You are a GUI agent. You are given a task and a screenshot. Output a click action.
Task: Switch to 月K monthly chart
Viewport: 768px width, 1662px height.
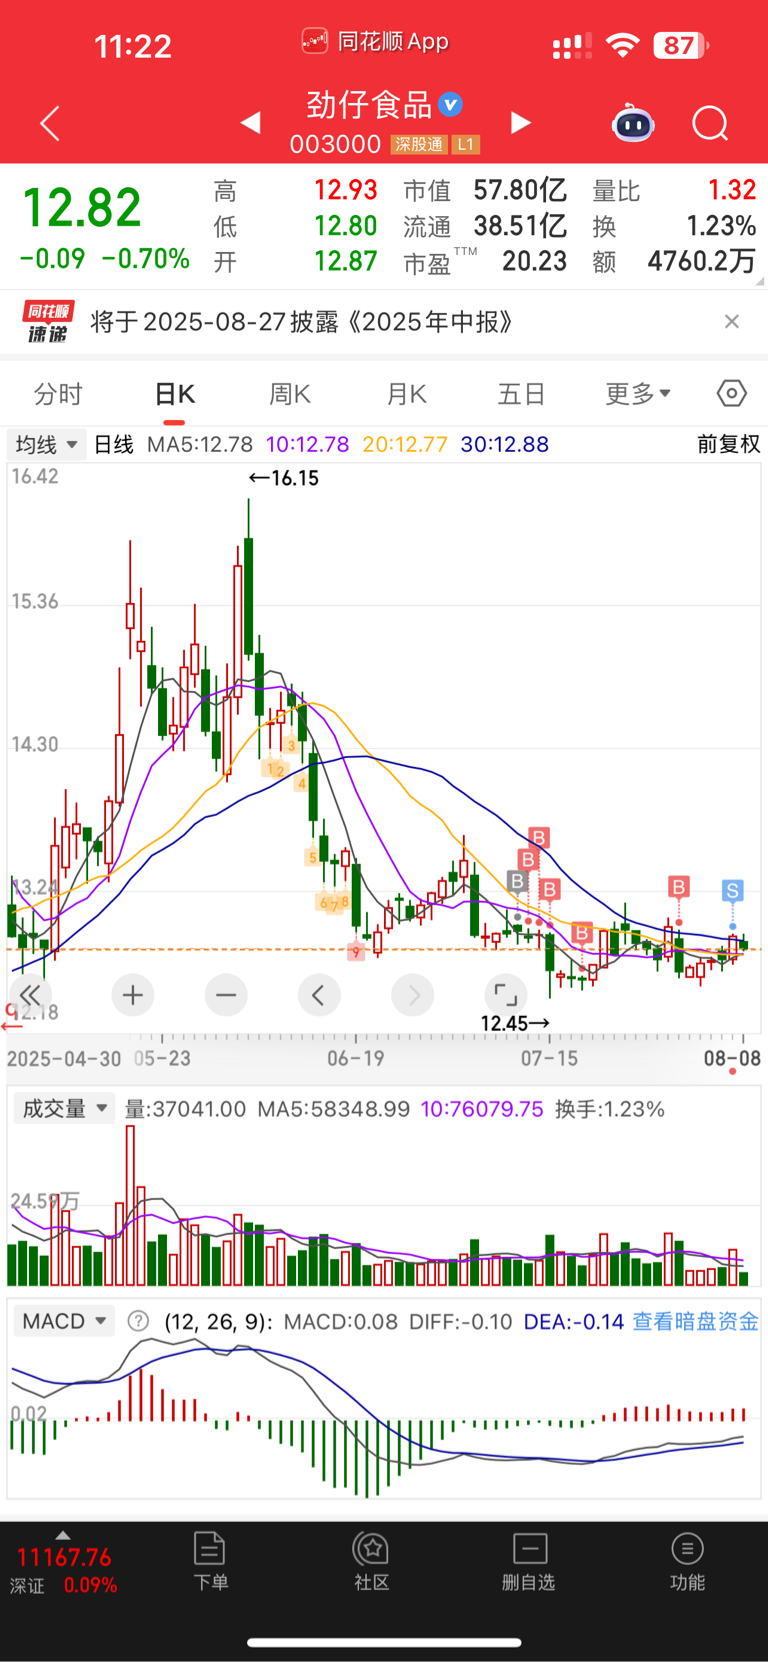pos(406,394)
